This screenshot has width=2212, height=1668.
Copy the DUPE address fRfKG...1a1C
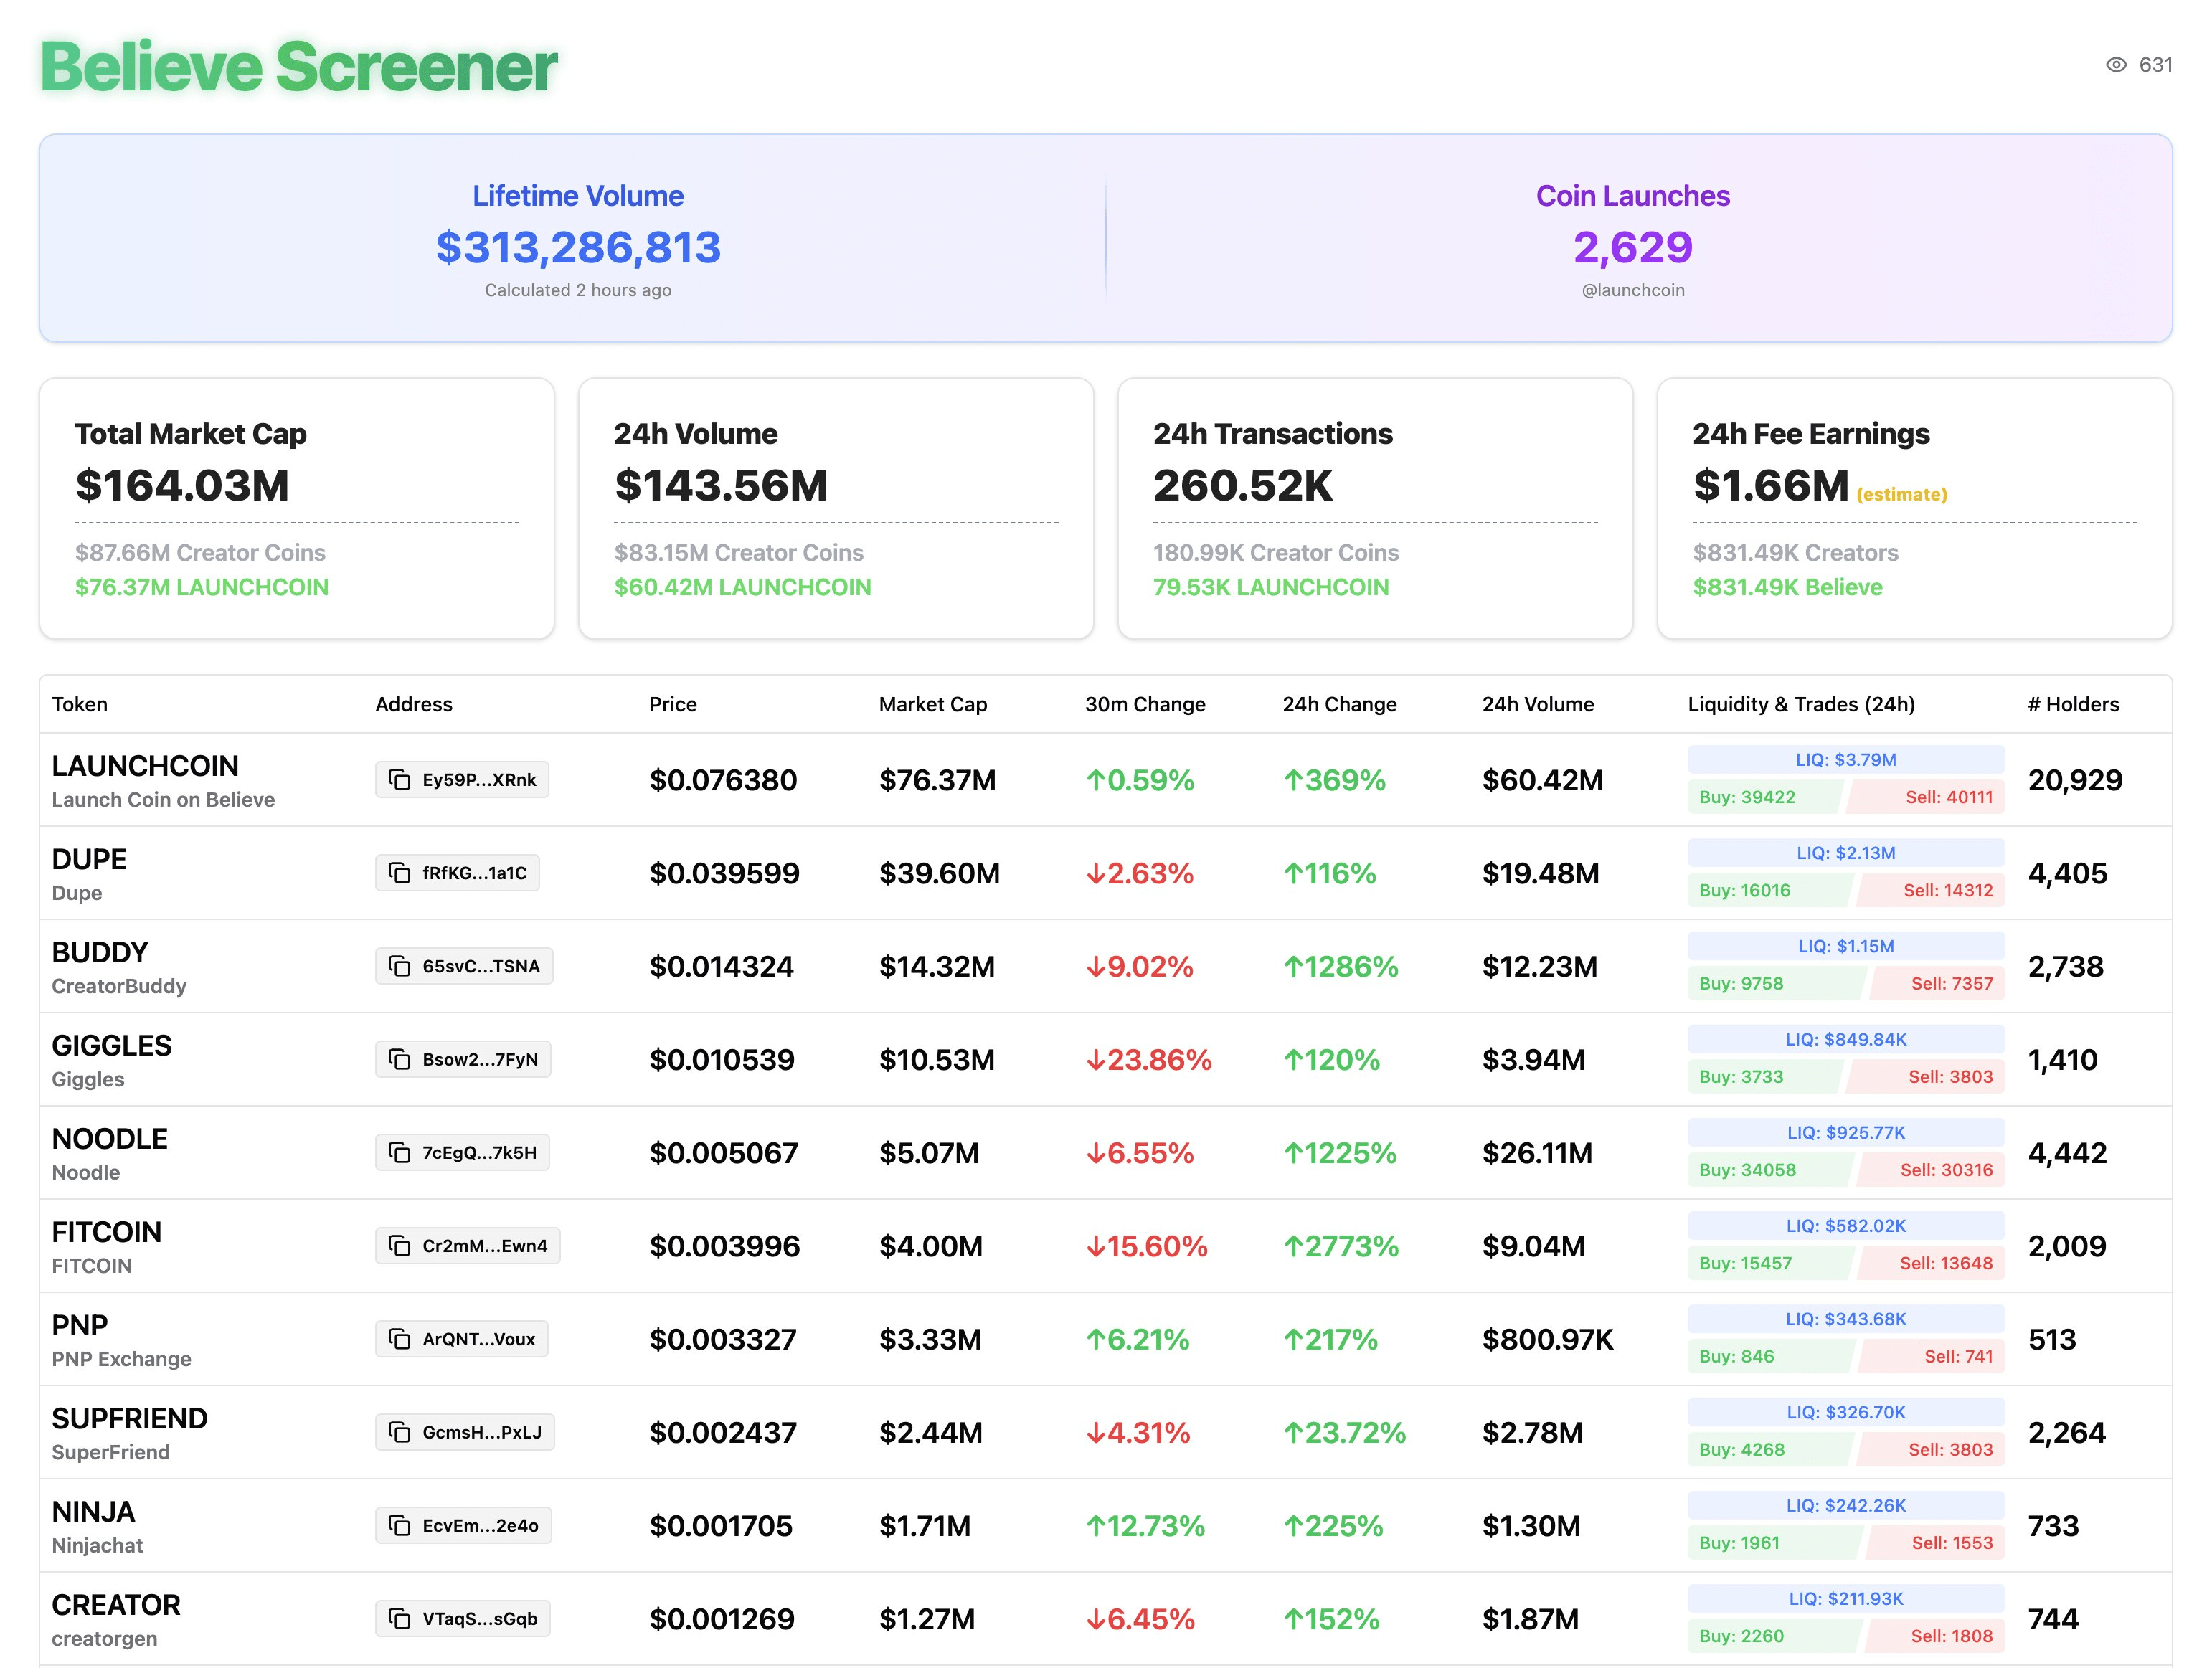pyautogui.click(x=457, y=873)
